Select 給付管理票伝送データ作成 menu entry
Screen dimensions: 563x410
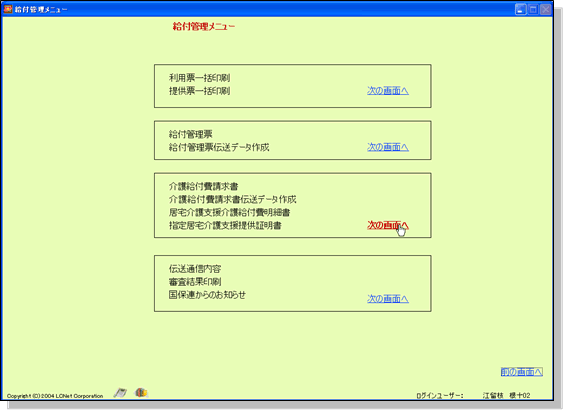coord(219,147)
